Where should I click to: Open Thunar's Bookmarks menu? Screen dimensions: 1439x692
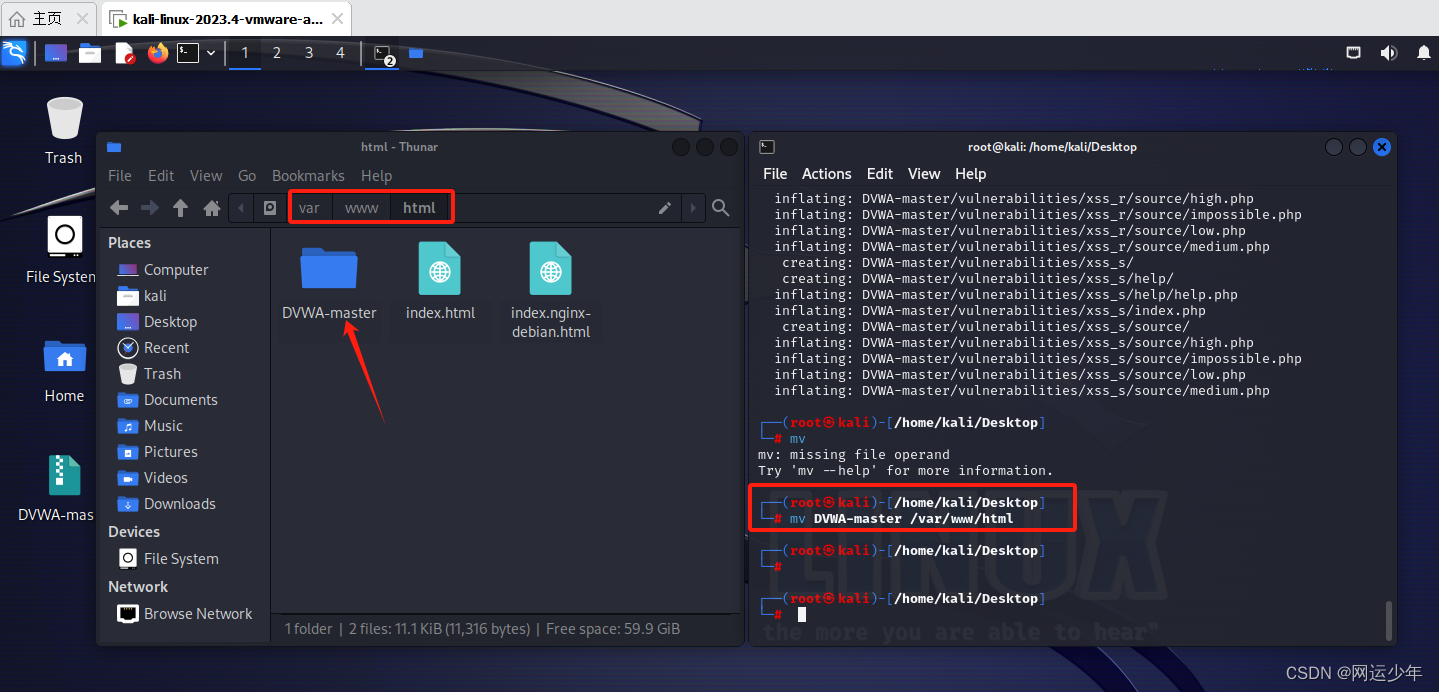pyautogui.click(x=308, y=175)
